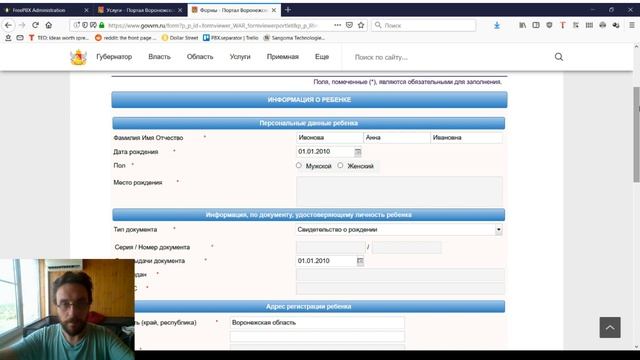Open document issue date calendar picker
640x360 pixels.
point(360,261)
